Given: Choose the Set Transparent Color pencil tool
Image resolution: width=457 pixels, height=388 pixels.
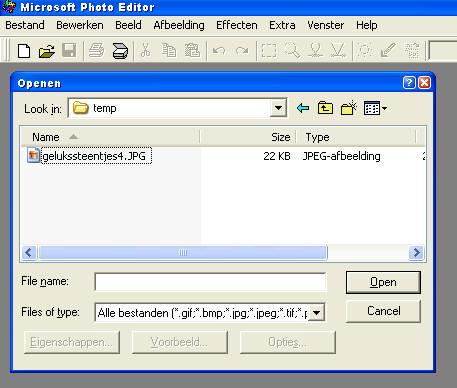Looking at the screenshot, I should [x=388, y=51].
